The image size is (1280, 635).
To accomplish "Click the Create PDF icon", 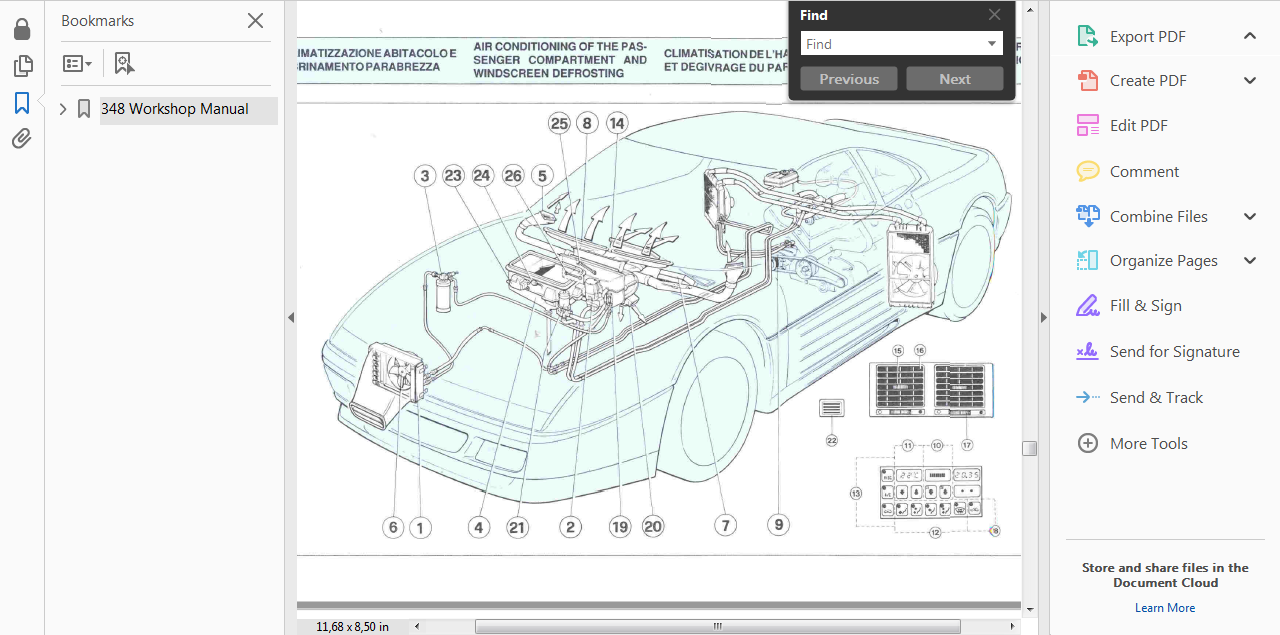I will (1087, 81).
